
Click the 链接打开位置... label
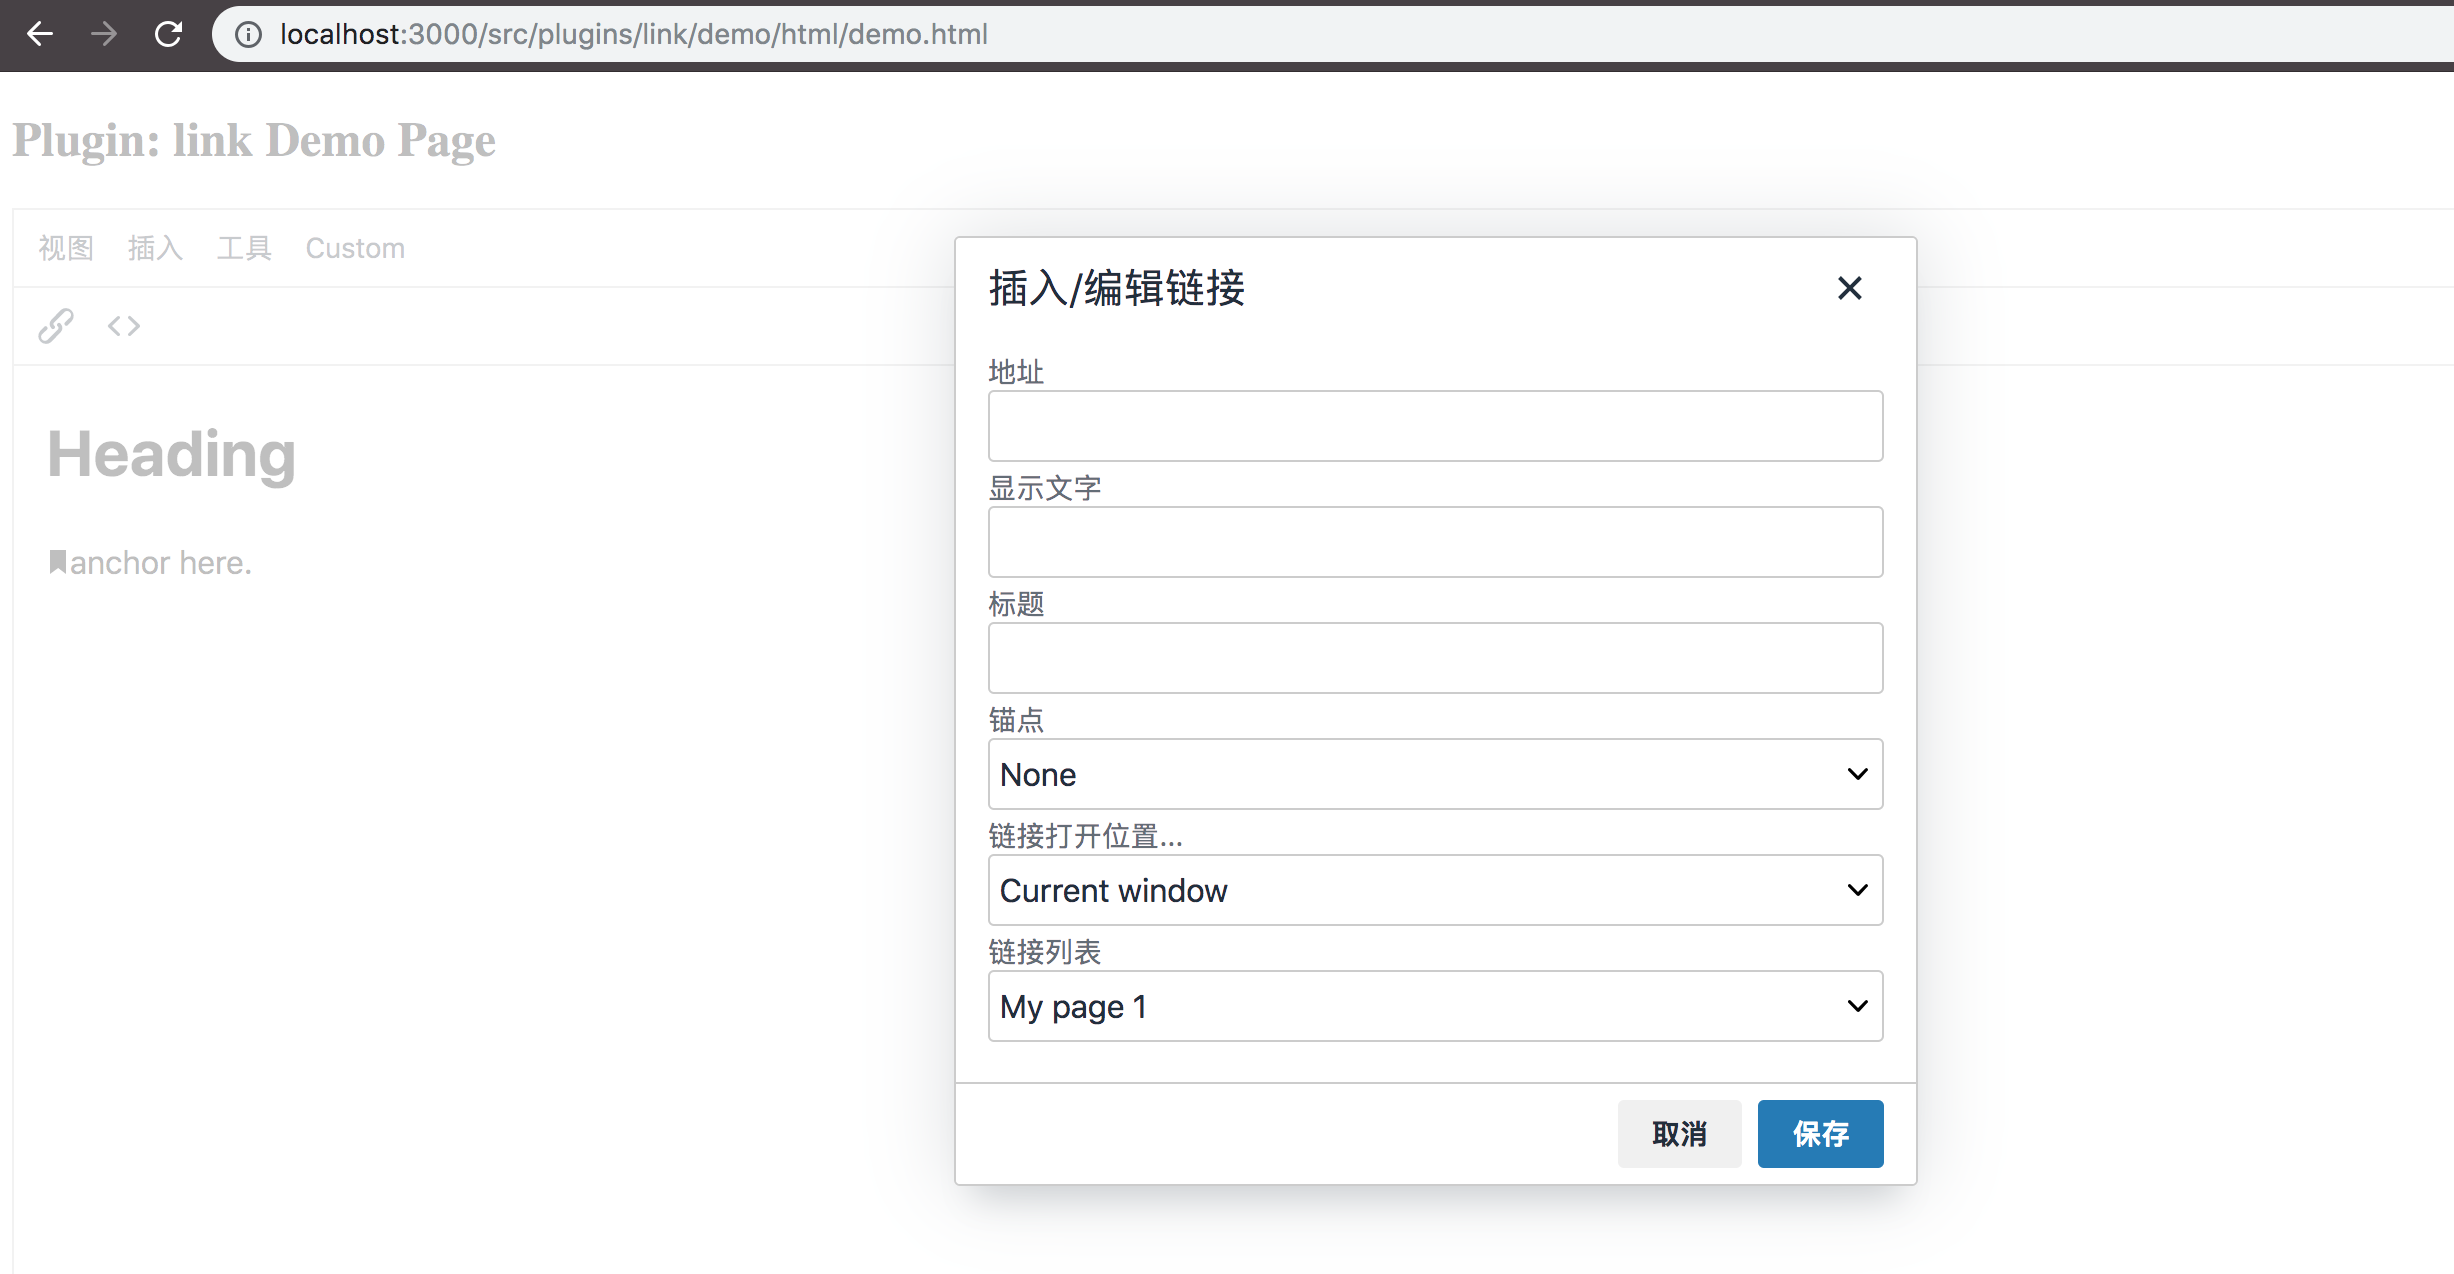(1085, 836)
